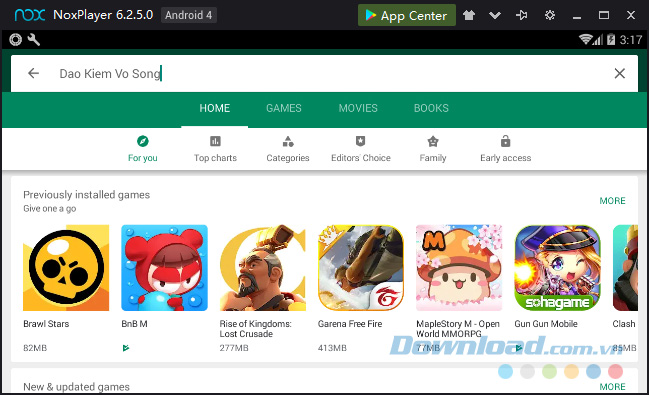
Task: Click the Android 4 badge
Action: (x=188, y=15)
